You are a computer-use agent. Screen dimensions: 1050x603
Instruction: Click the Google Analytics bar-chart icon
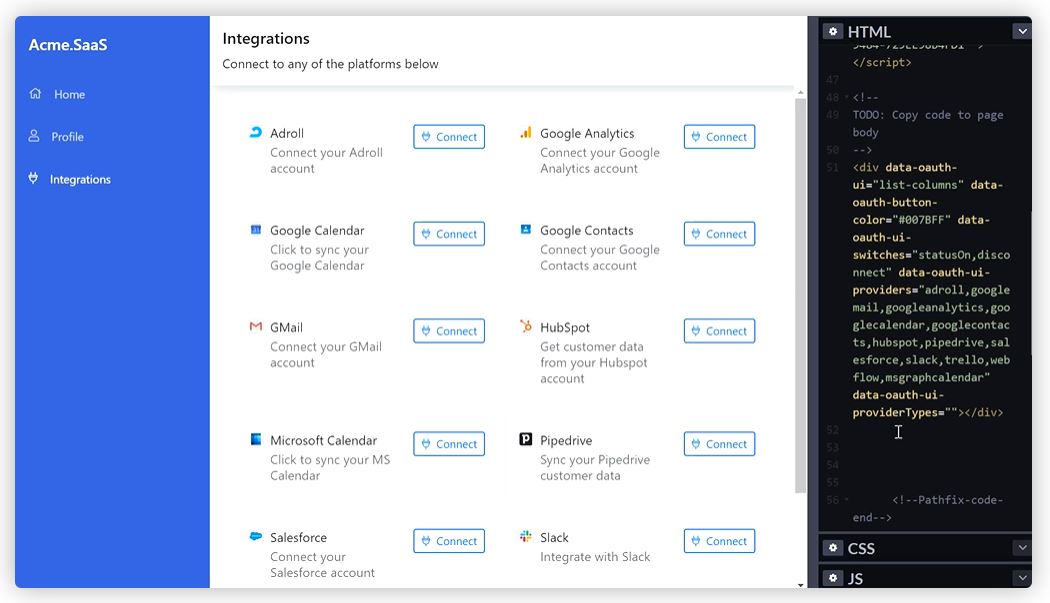(526, 132)
